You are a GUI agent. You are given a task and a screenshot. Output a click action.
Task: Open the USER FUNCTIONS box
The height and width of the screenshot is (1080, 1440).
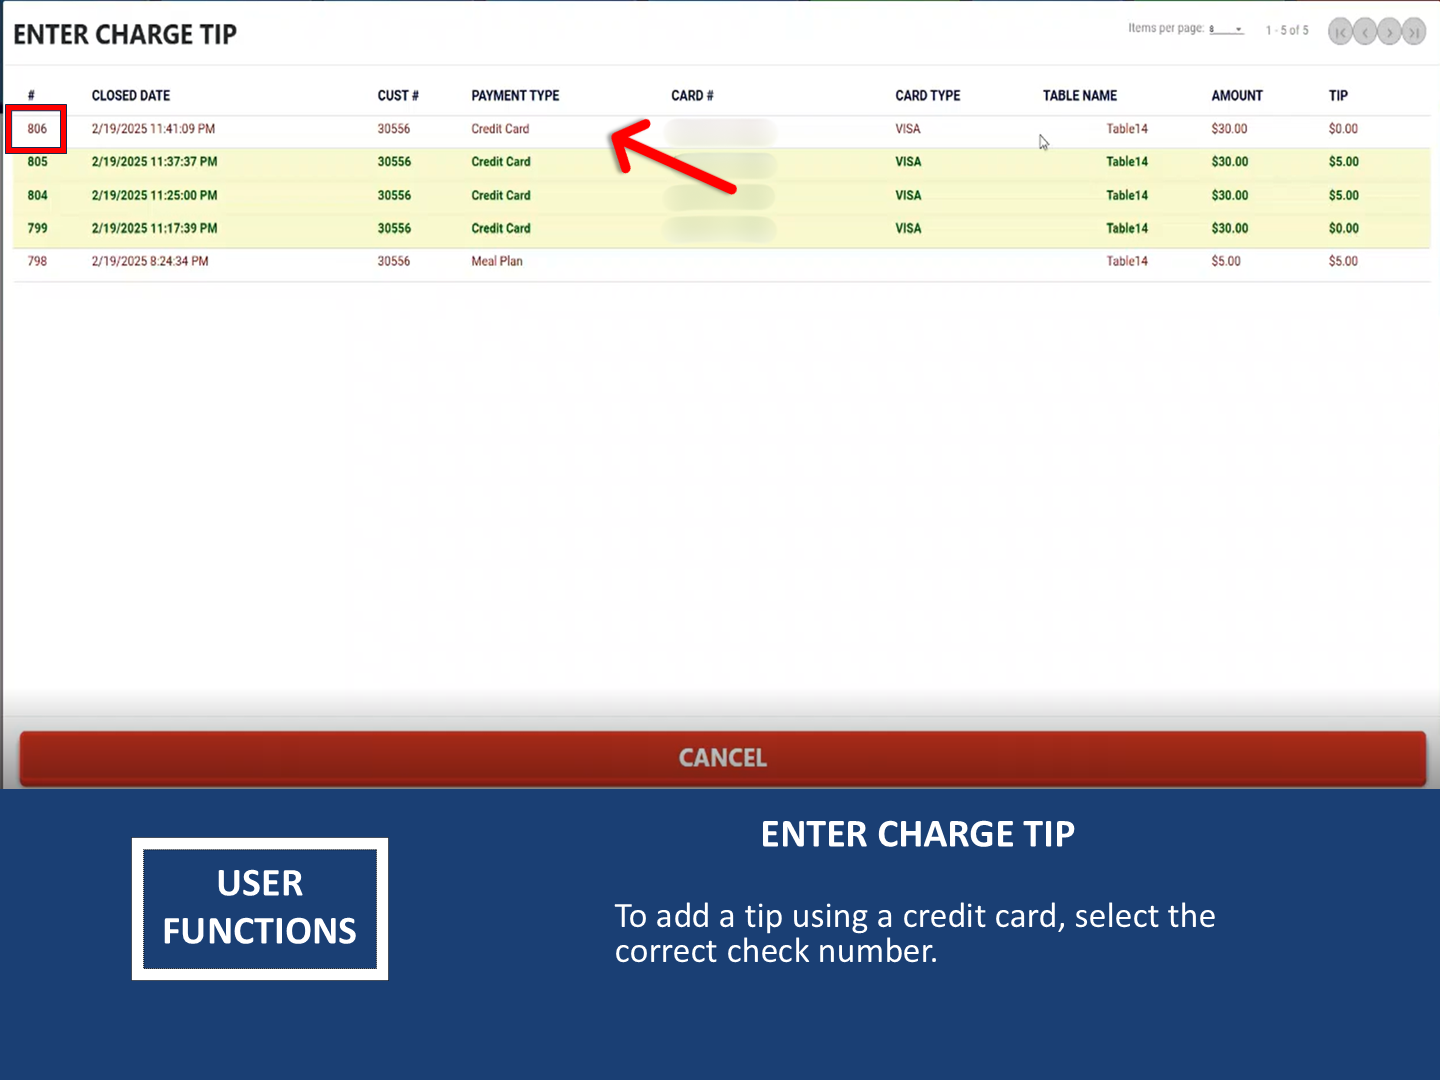(260, 908)
